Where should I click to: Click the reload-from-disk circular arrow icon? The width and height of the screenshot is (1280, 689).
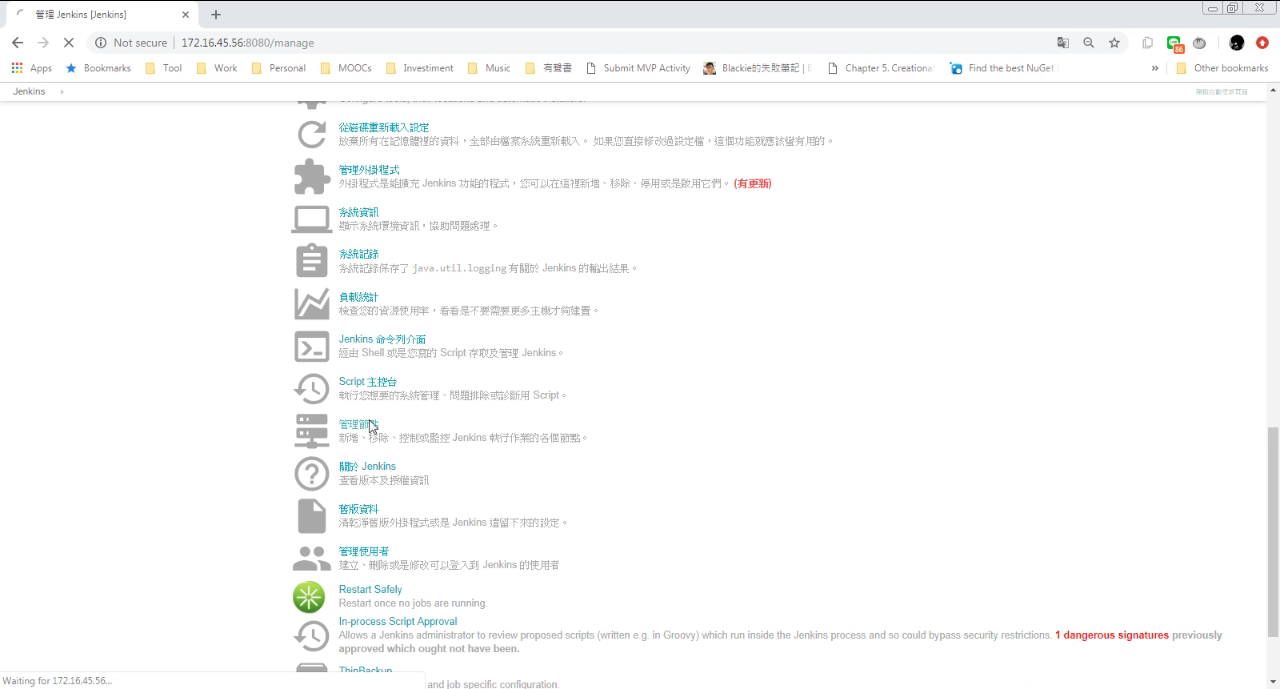[x=311, y=134]
